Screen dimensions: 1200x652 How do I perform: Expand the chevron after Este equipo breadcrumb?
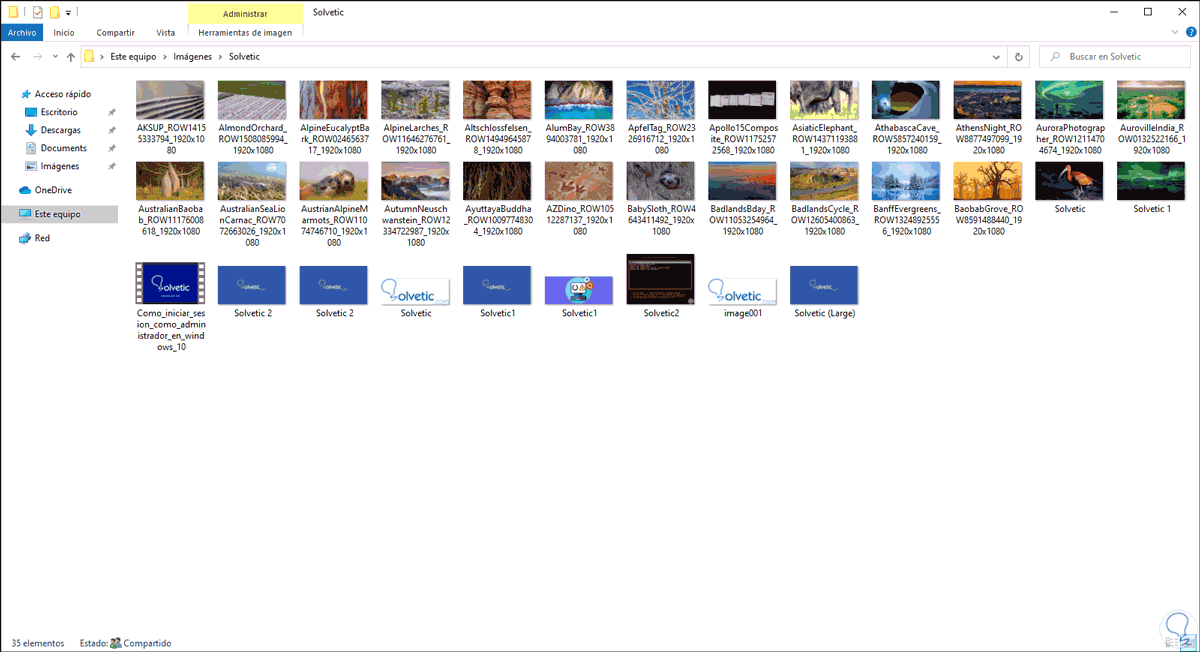[164, 57]
